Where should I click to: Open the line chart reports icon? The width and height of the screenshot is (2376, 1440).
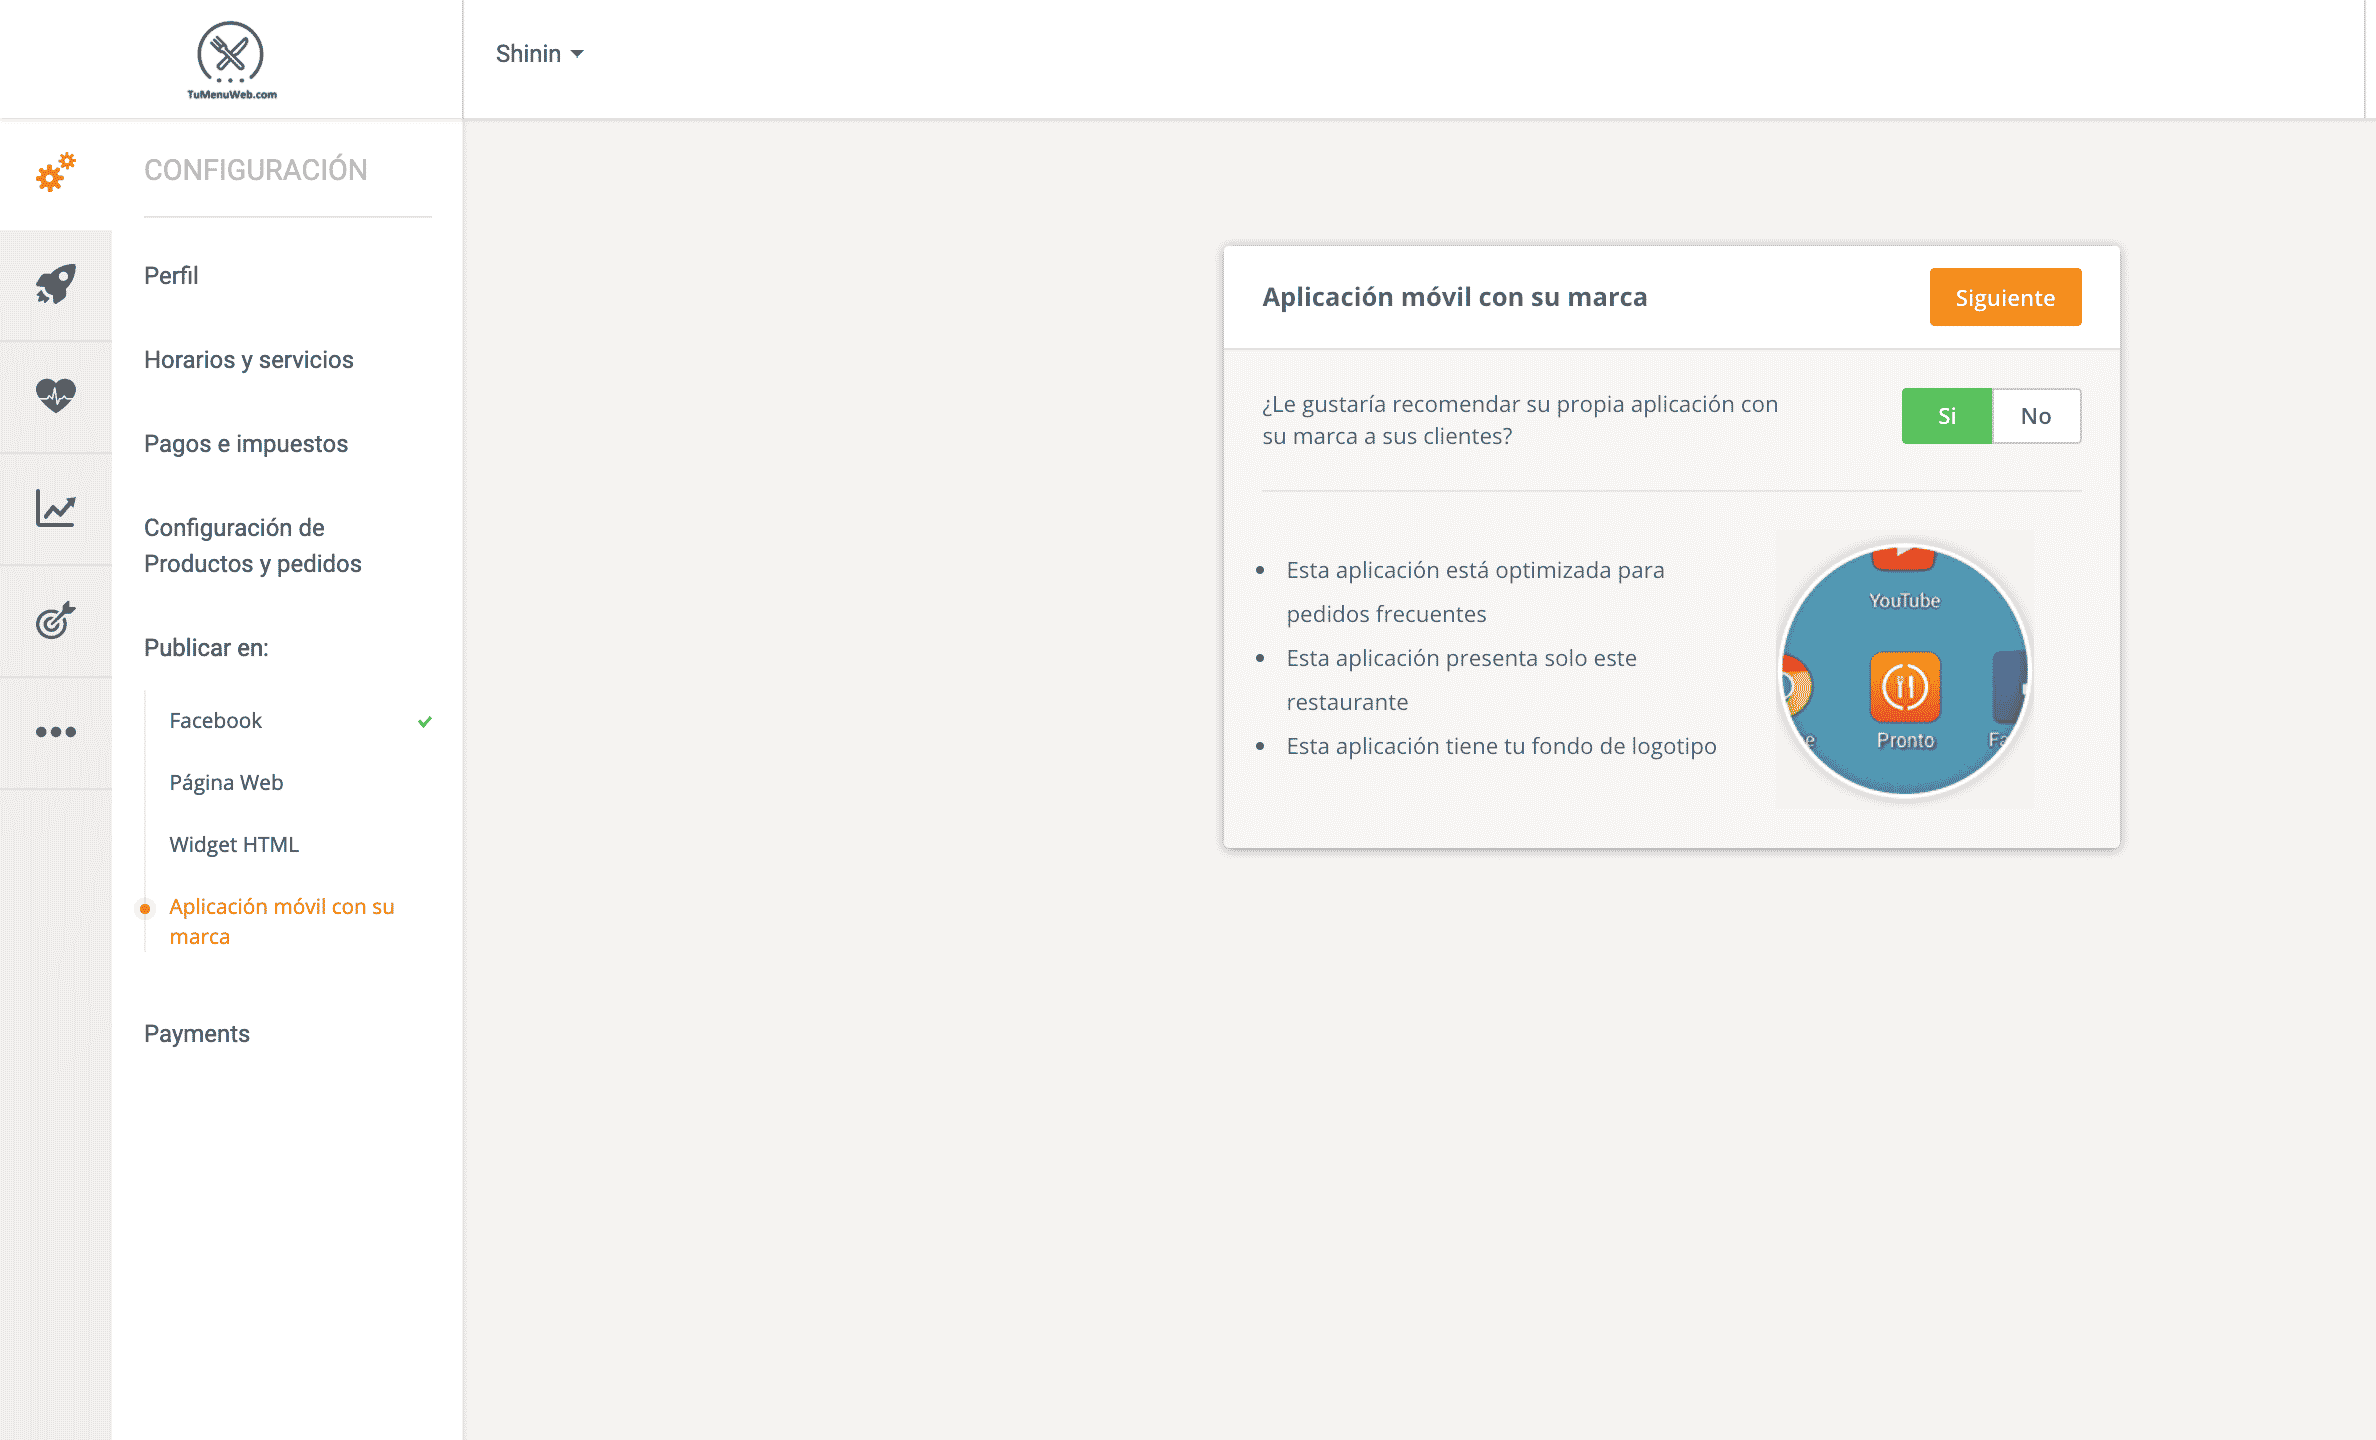[56, 508]
